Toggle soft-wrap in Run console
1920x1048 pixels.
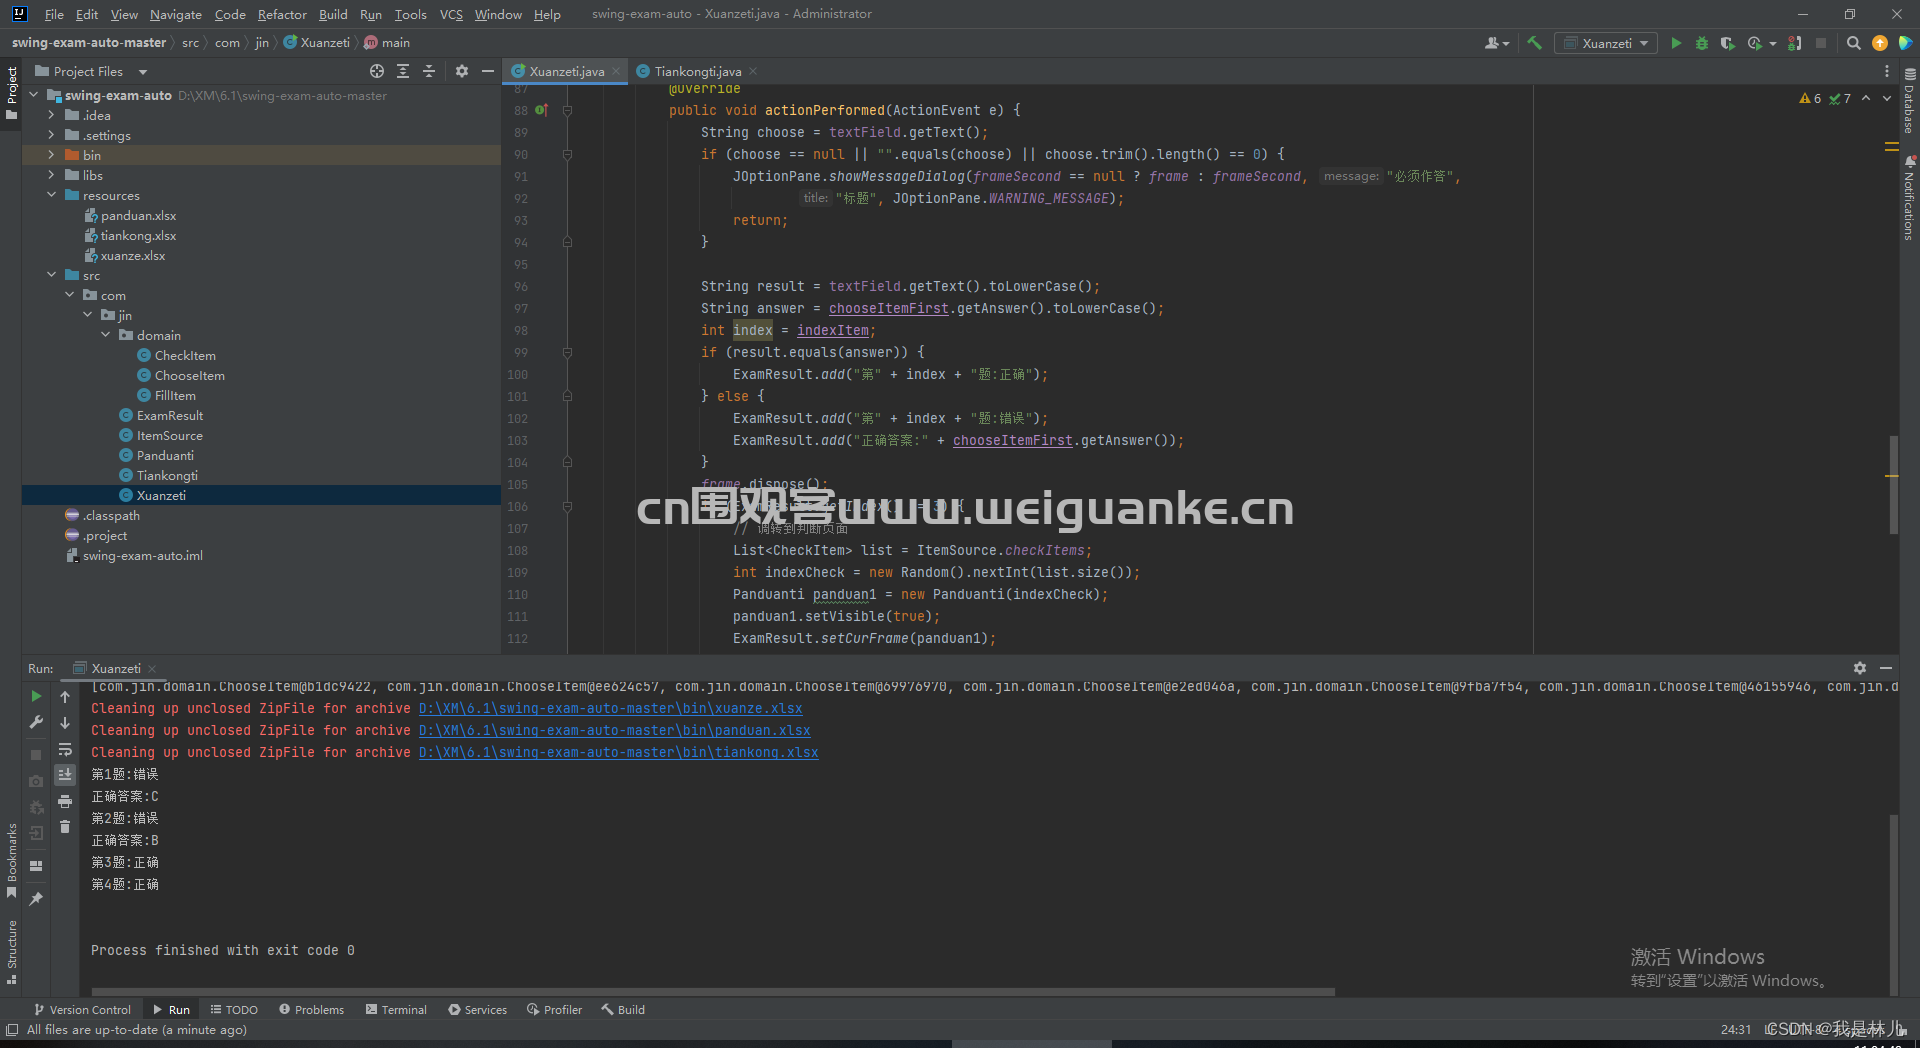tap(65, 749)
